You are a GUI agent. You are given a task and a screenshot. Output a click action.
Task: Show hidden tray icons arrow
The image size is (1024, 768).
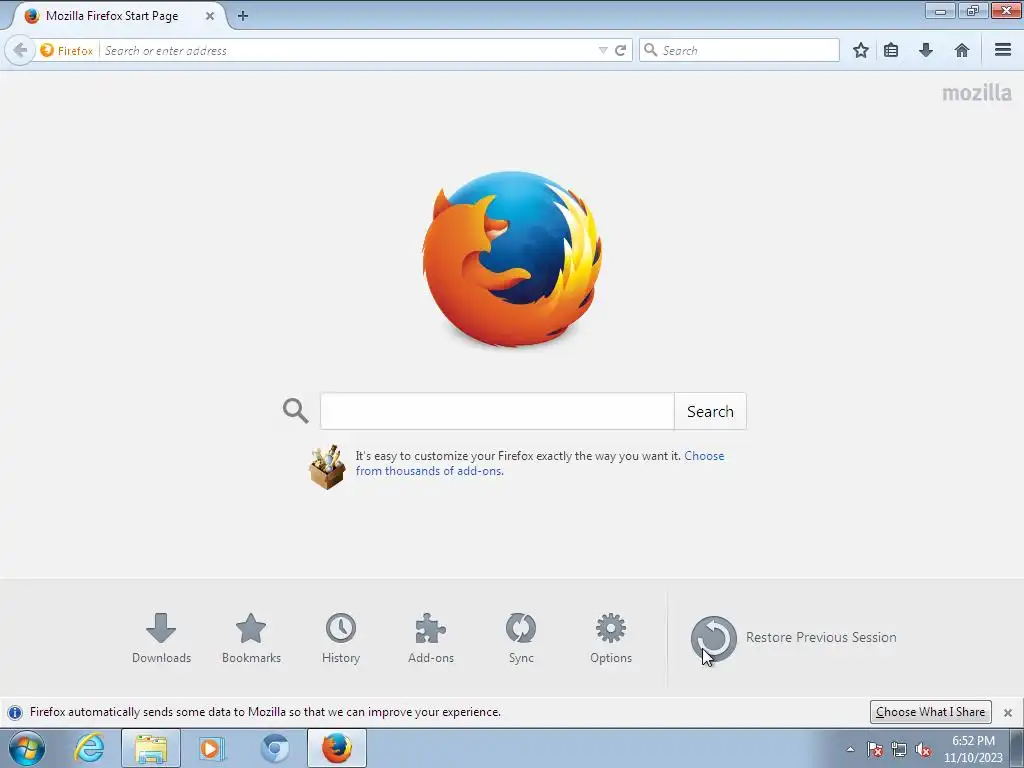coord(850,749)
